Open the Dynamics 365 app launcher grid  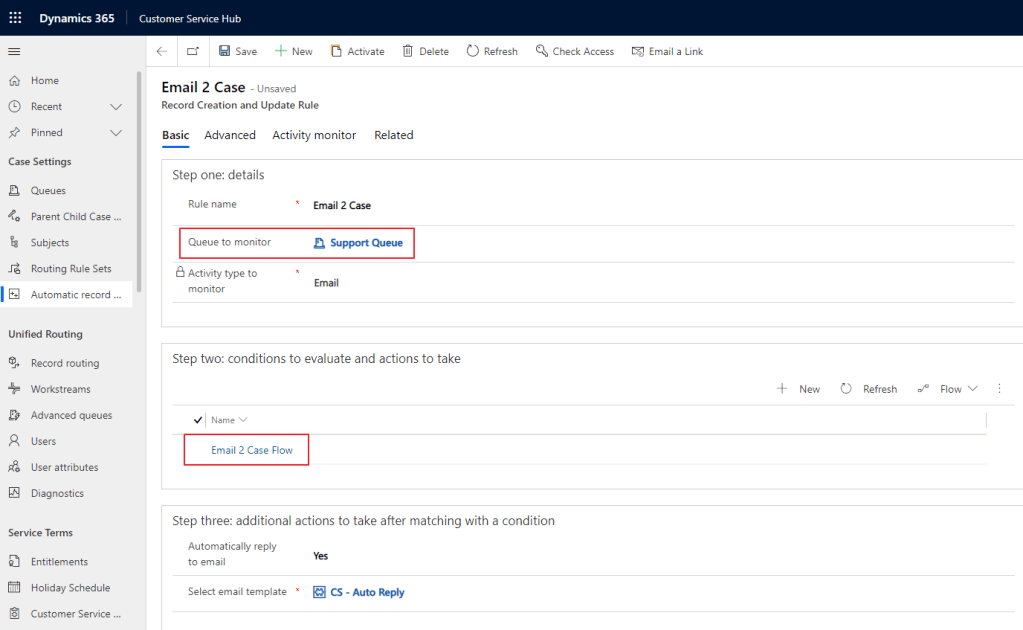15,18
